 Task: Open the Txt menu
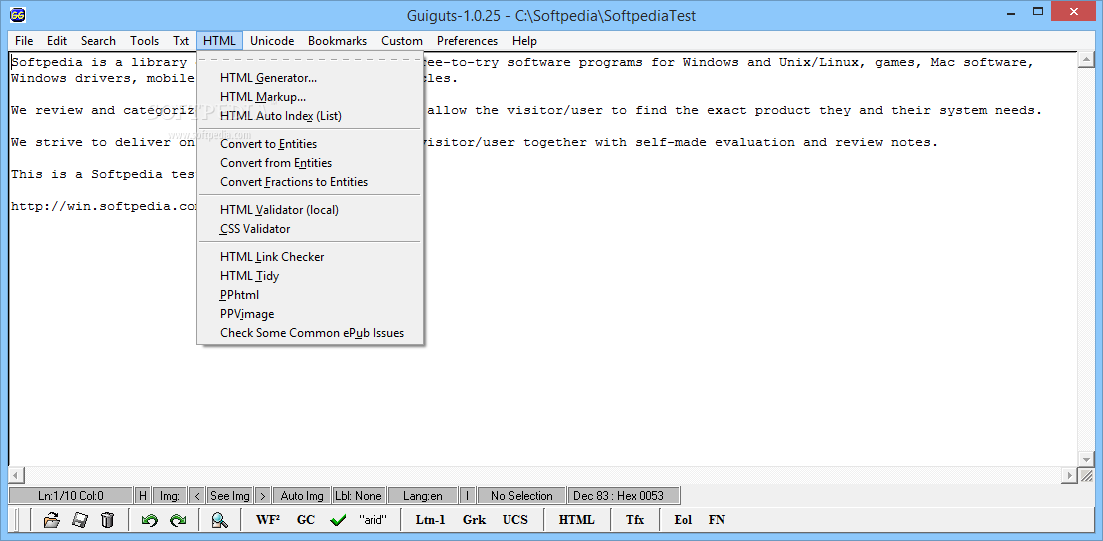[181, 41]
